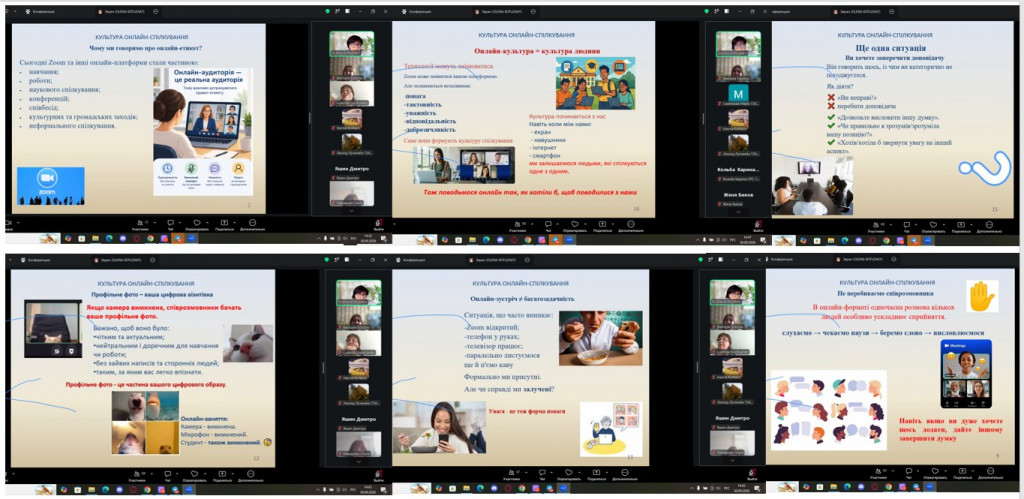Screen dimensions: 1024x499
Task: Expand participant list chevron beside 'Онлайн-зустріч ≠ багатозадачність' slide
Action: (733, 460)
